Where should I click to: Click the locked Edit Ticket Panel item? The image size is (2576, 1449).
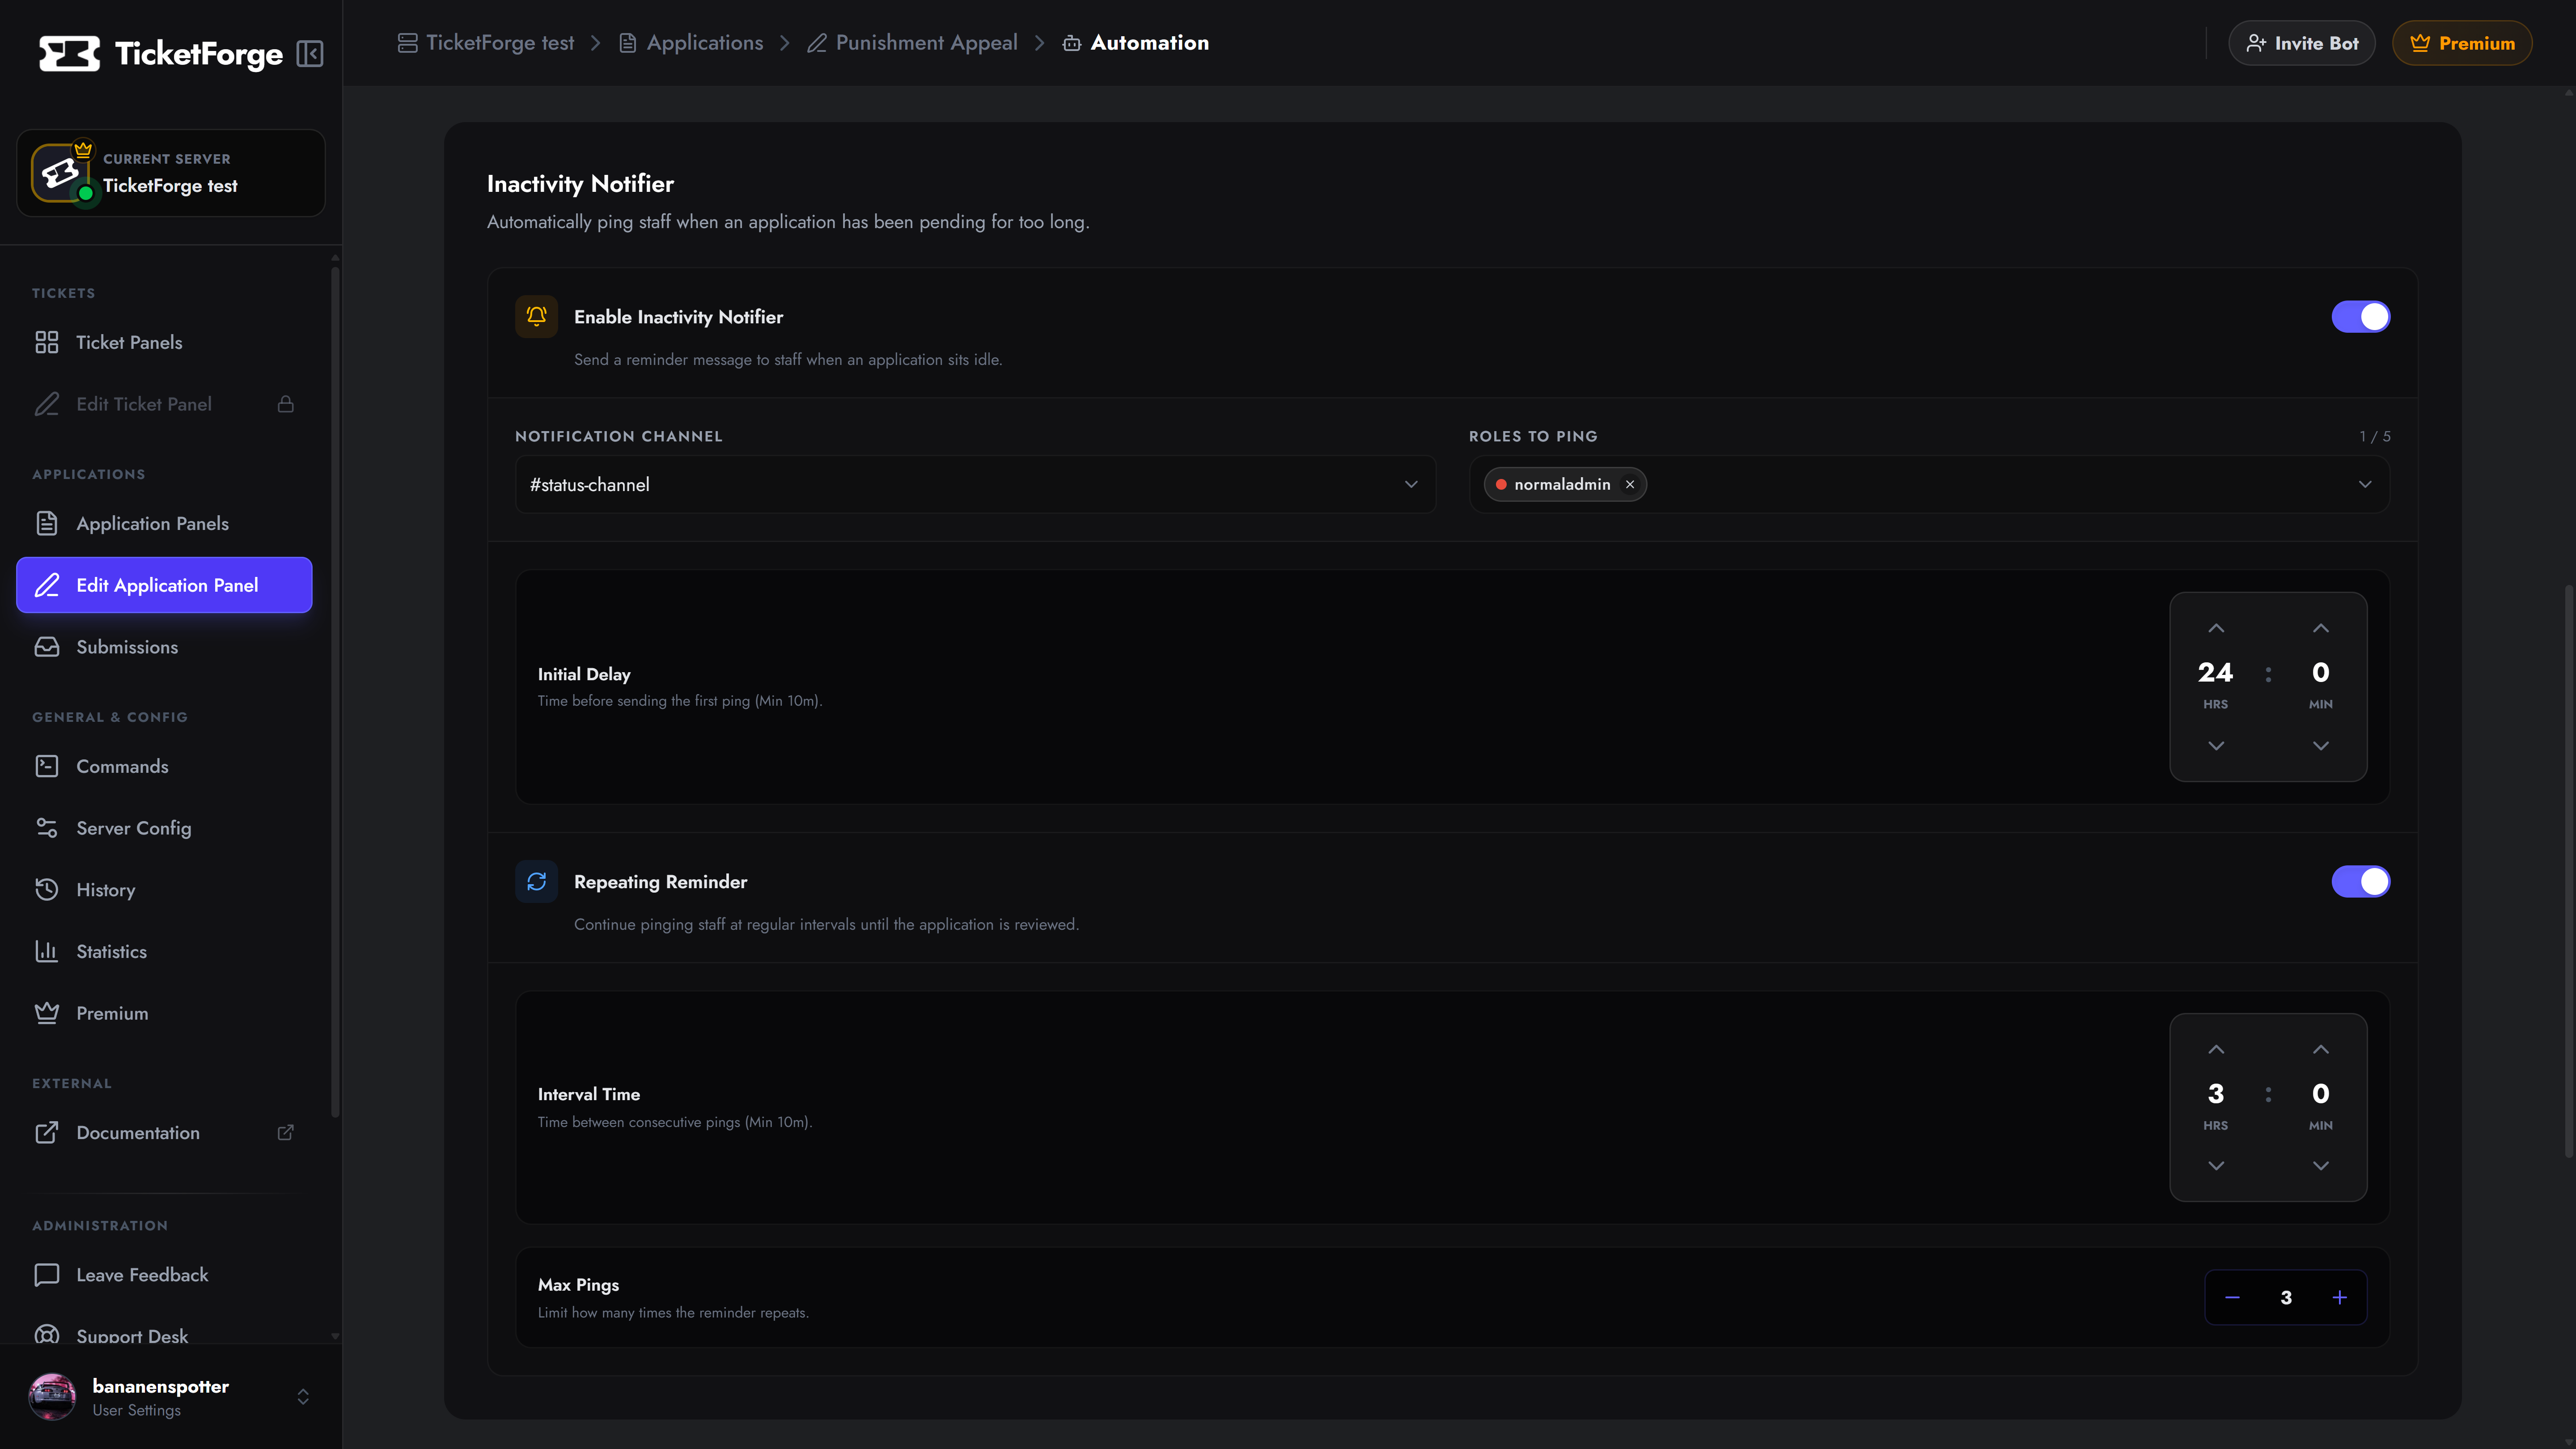(x=164, y=404)
